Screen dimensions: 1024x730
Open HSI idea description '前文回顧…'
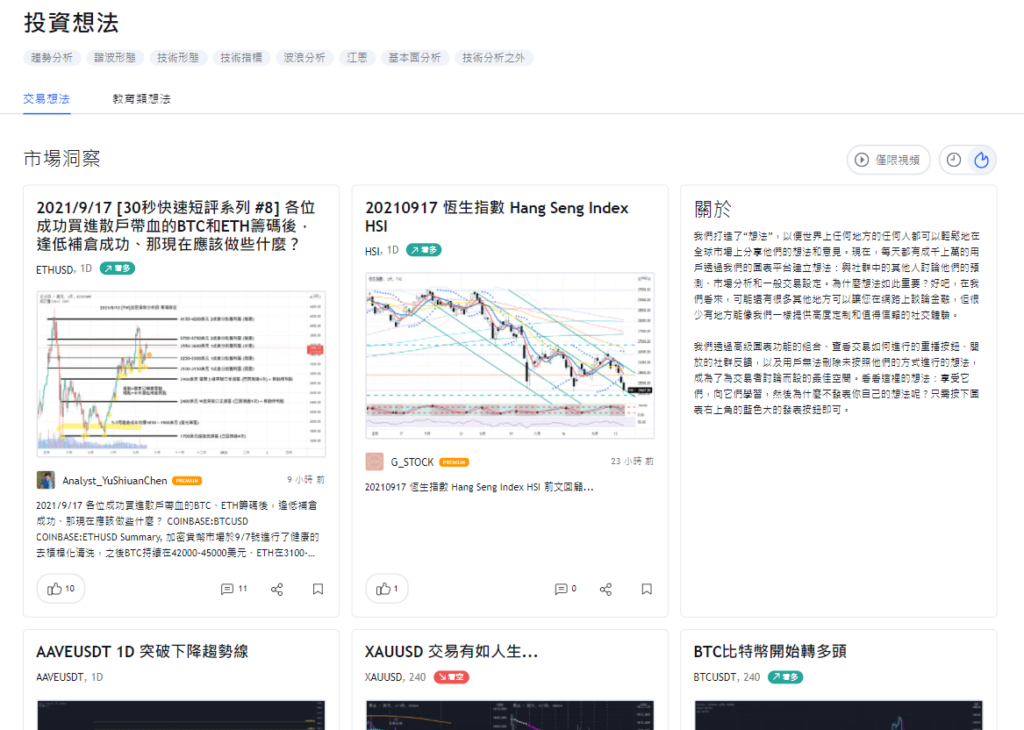click(479, 487)
